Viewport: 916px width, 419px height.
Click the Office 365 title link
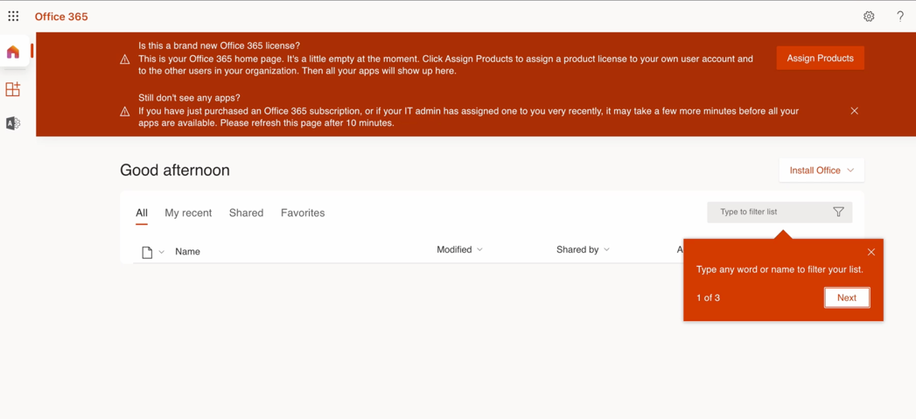(x=61, y=16)
